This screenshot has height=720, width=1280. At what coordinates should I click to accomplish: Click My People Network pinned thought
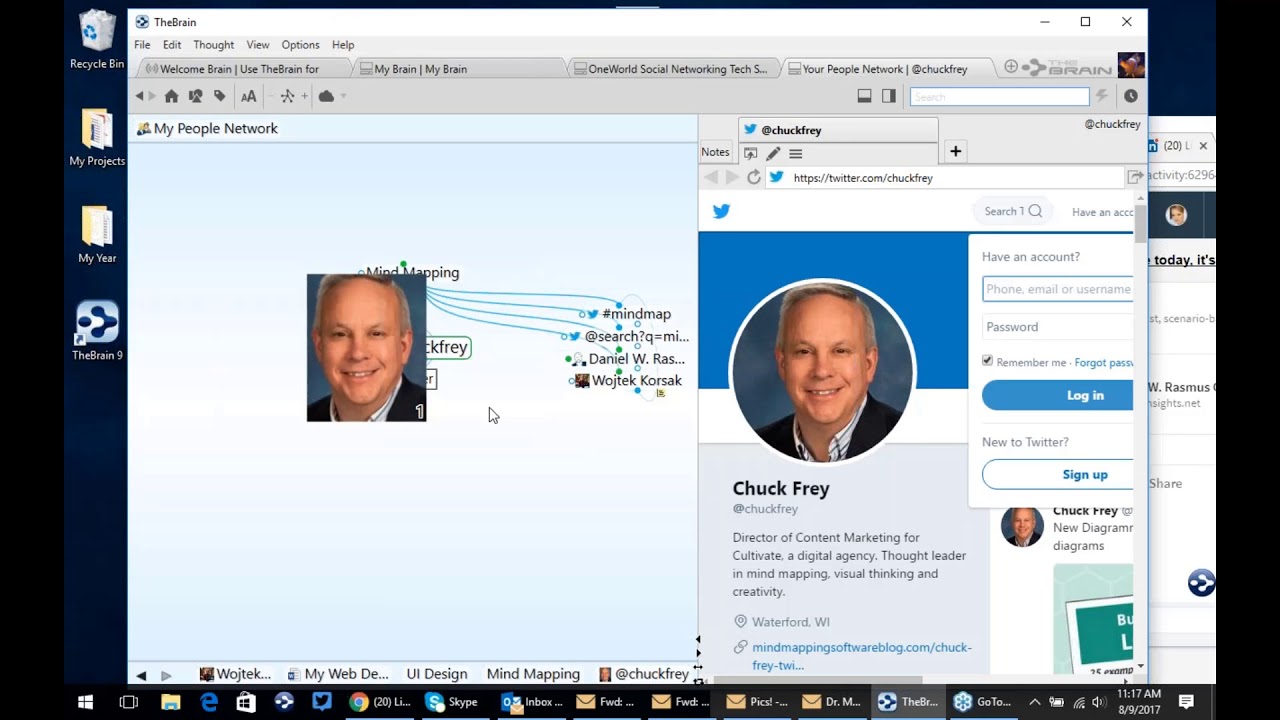[207, 128]
